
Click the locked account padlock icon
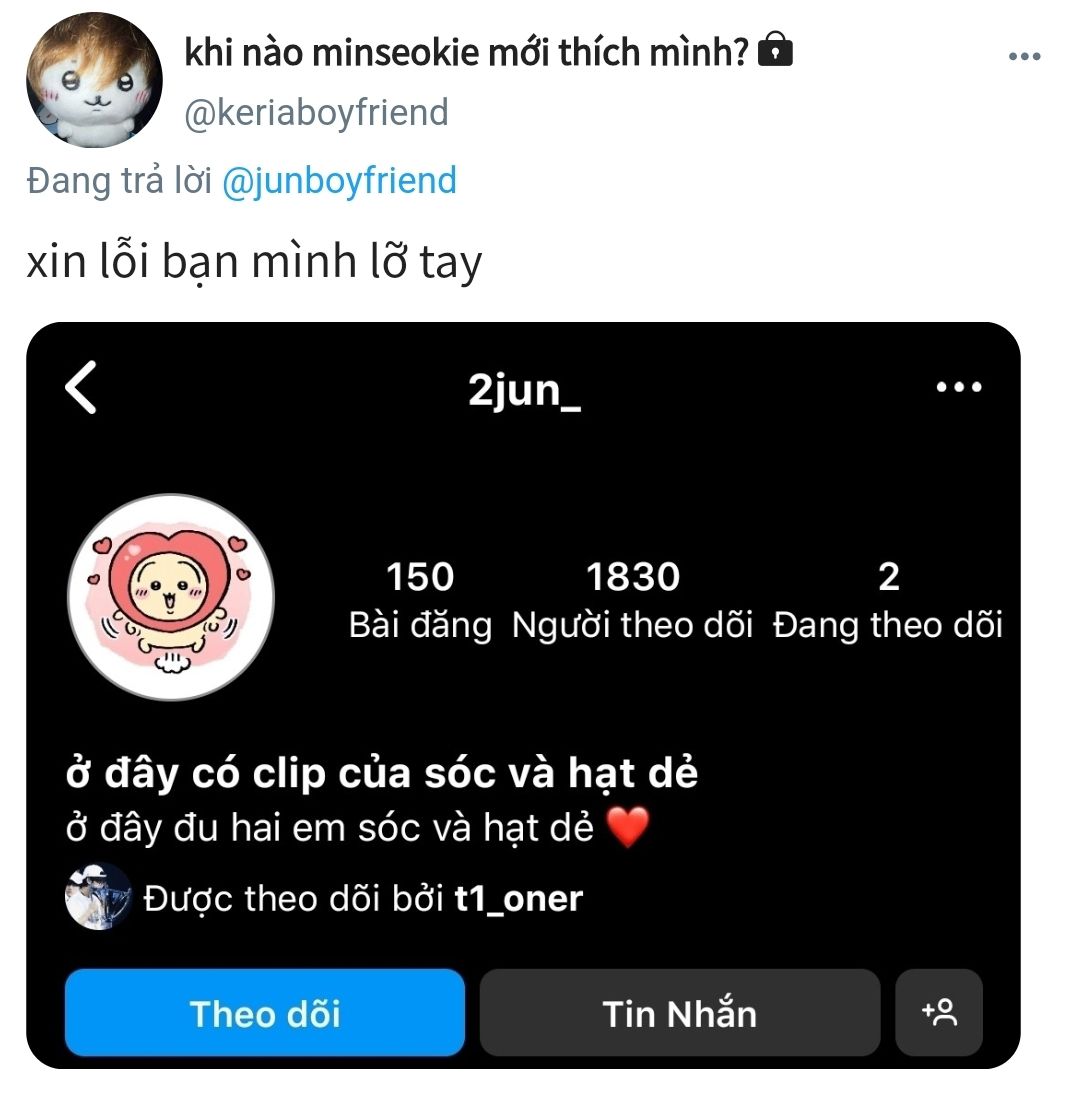click(x=774, y=49)
